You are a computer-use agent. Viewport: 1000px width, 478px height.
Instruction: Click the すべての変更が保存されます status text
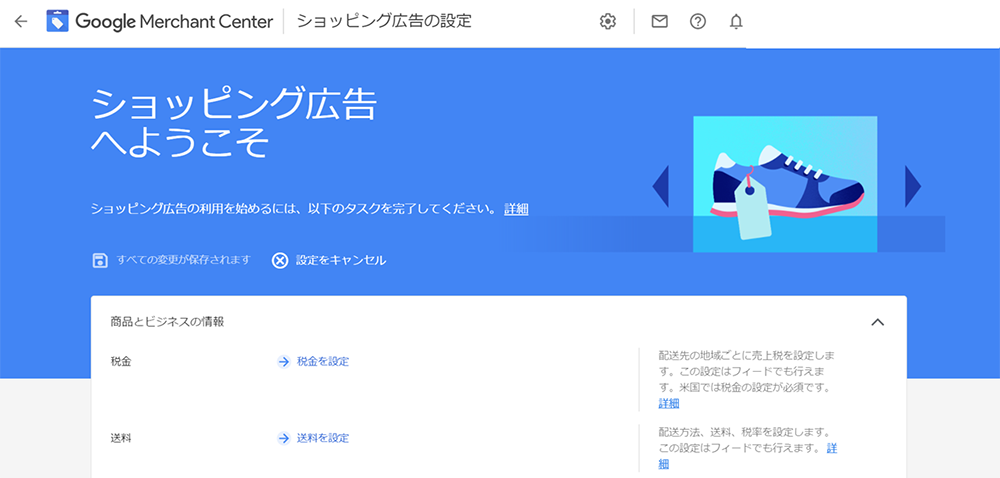click(184, 260)
